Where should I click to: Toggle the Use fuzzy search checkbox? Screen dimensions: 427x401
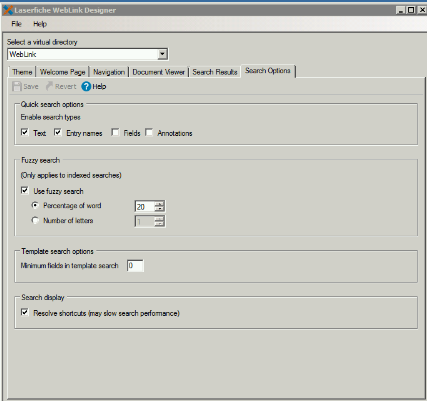(x=25, y=190)
